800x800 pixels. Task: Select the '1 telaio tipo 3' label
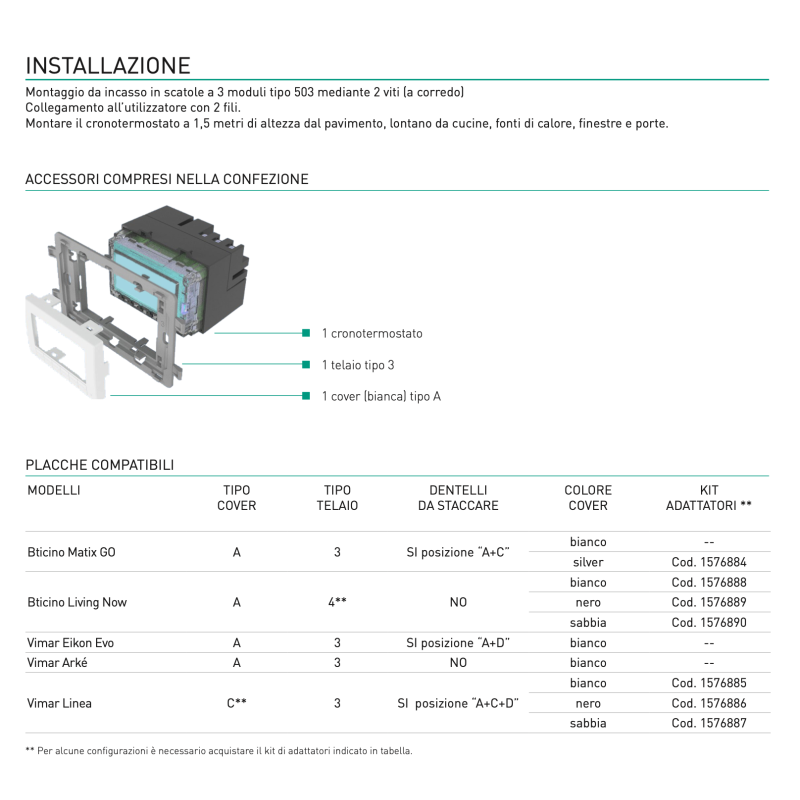coord(358,365)
